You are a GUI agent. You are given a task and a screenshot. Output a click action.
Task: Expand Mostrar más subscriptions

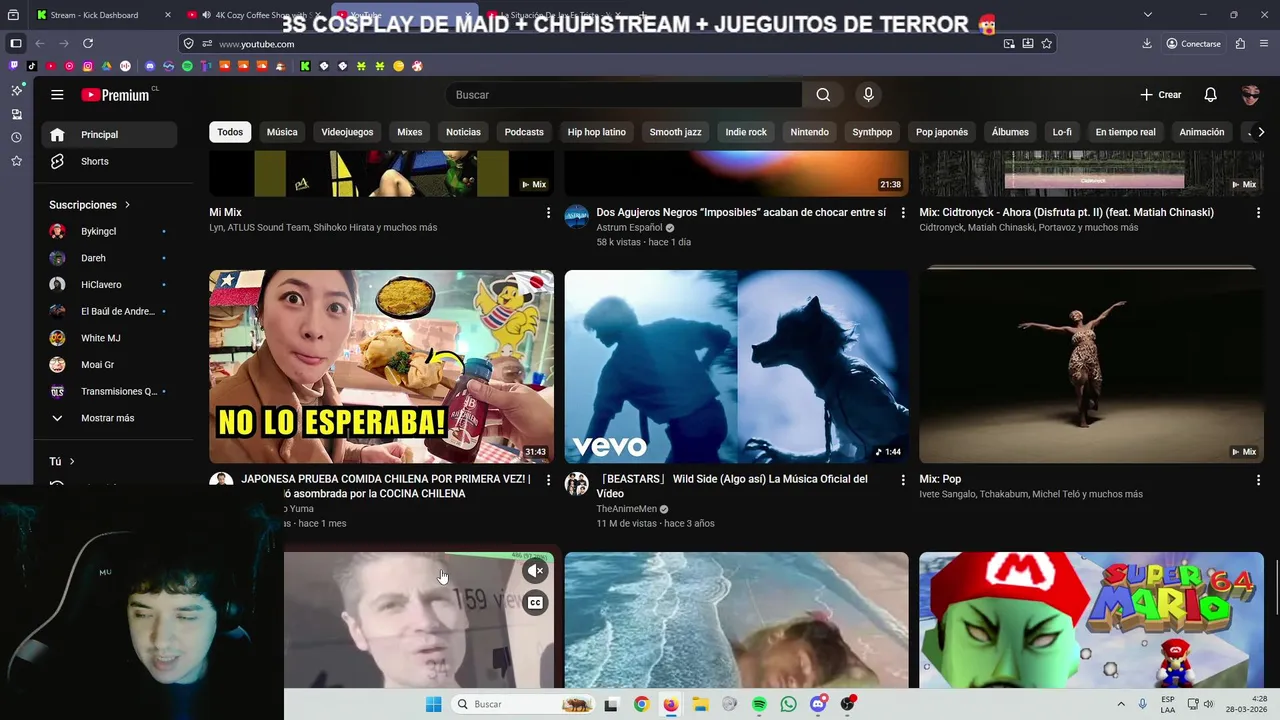[x=109, y=418]
